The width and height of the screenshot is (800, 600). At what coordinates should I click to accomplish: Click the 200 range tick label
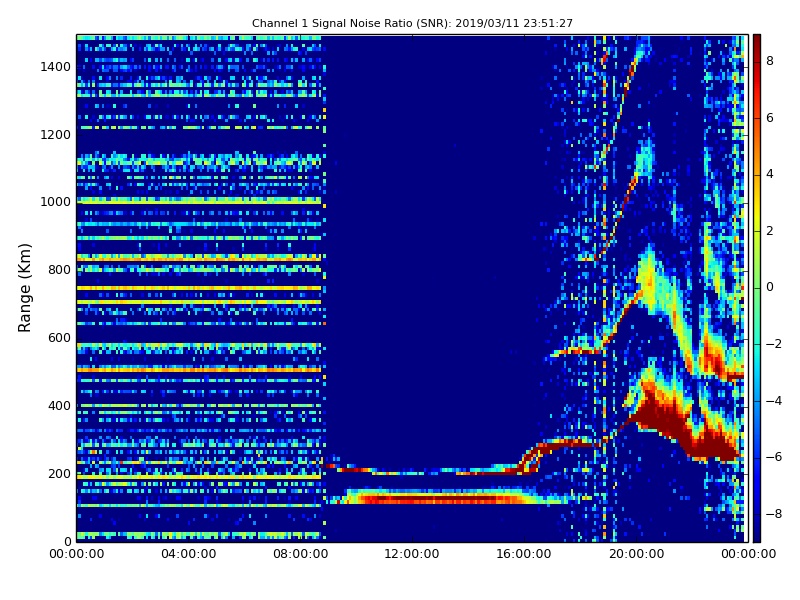[60, 473]
